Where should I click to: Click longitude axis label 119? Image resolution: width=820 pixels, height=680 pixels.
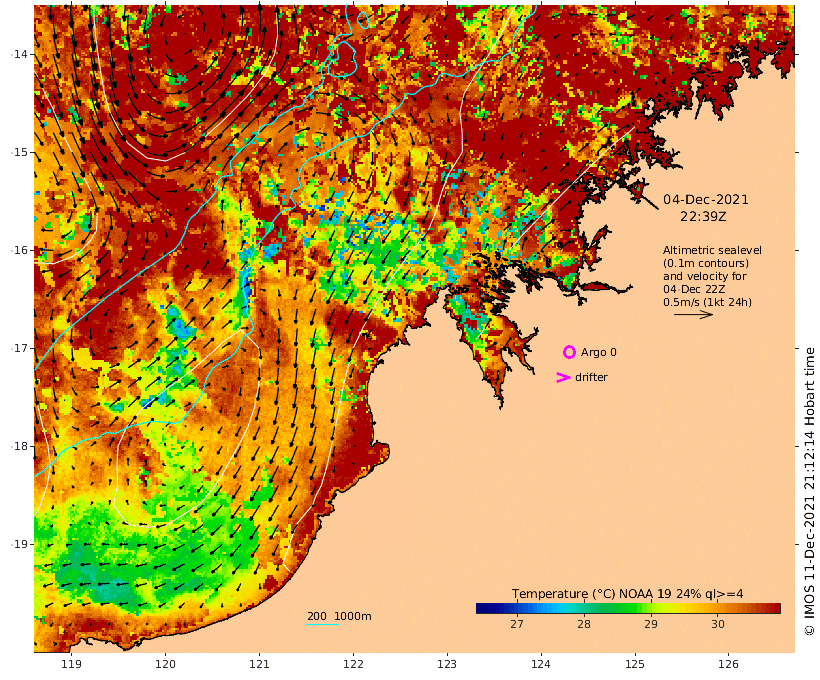click(x=71, y=664)
